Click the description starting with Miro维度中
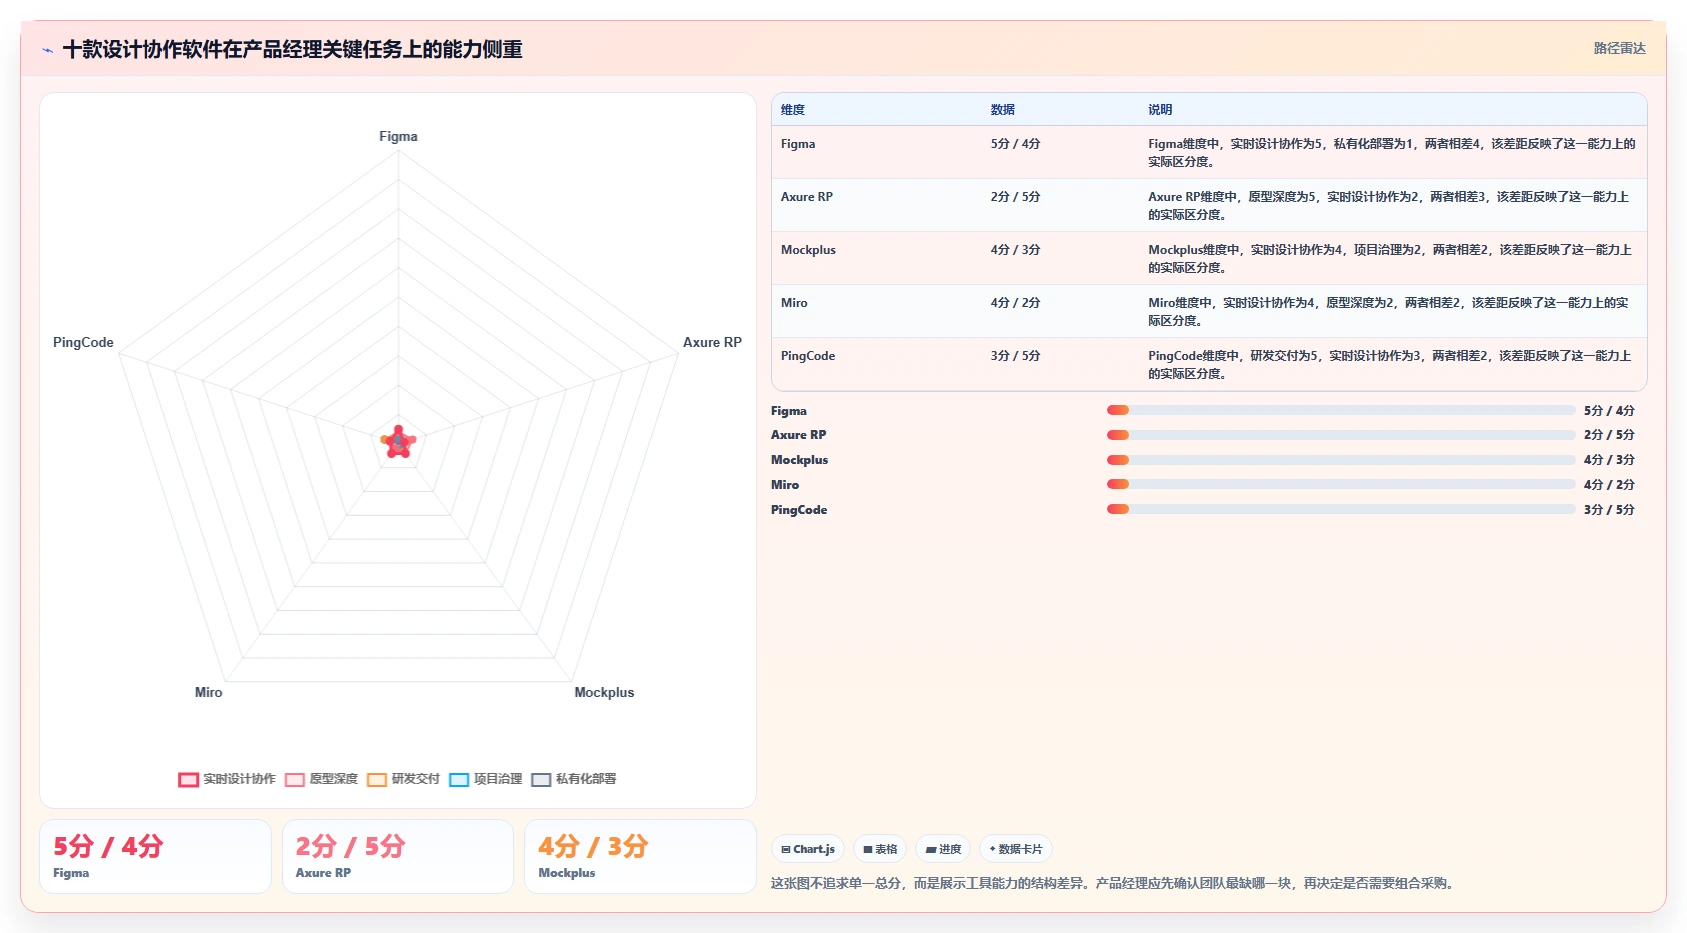 tap(1388, 312)
